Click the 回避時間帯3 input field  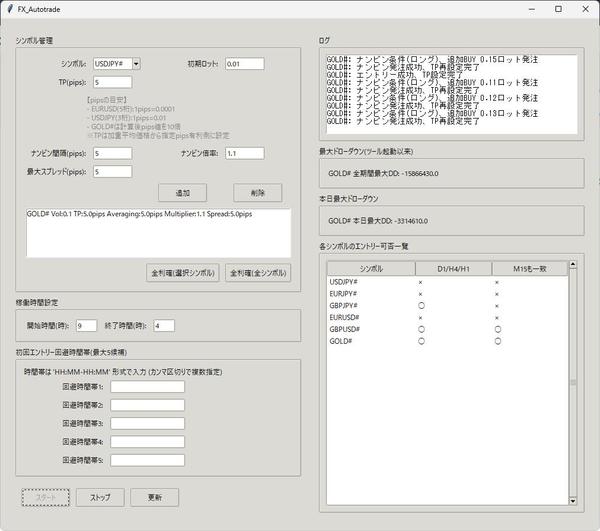(x=147, y=423)
